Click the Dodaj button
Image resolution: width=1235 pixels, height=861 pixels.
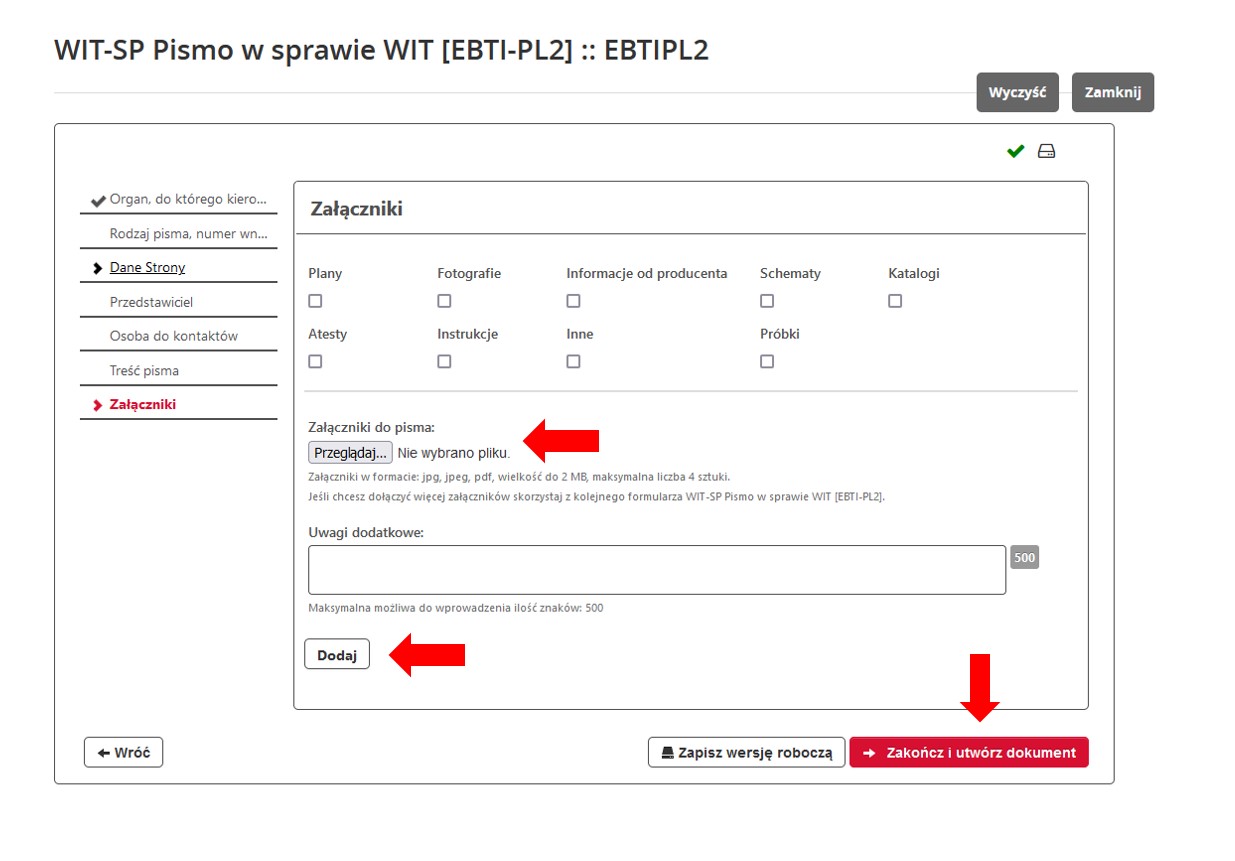[x=337, y=654]
